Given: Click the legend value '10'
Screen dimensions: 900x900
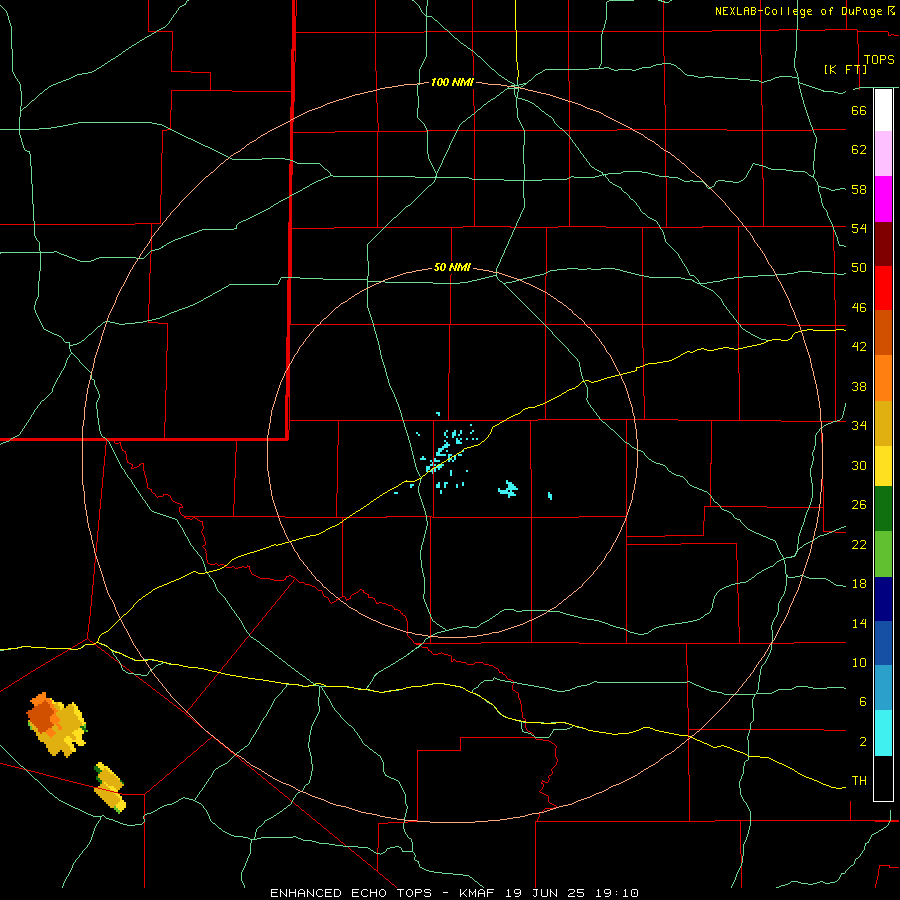Looking at the screenshot, I should click(859, 662).
